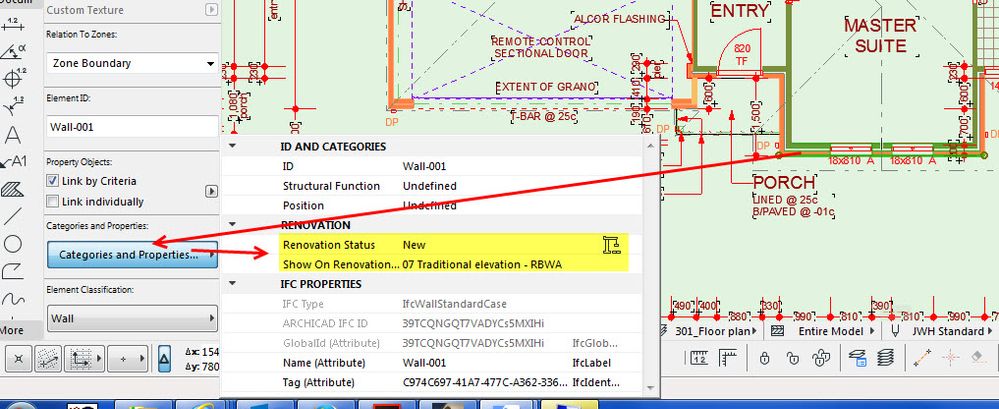Open Layer Settings icon
This screenshot has height=409, width=999.
point(857,358)
